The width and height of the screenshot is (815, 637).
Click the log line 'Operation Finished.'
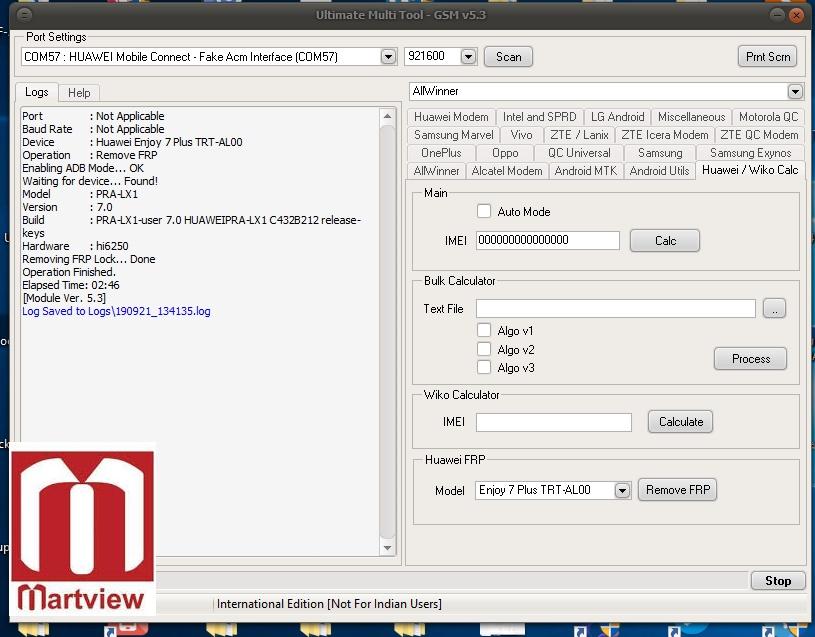click(x=69, y=272)
